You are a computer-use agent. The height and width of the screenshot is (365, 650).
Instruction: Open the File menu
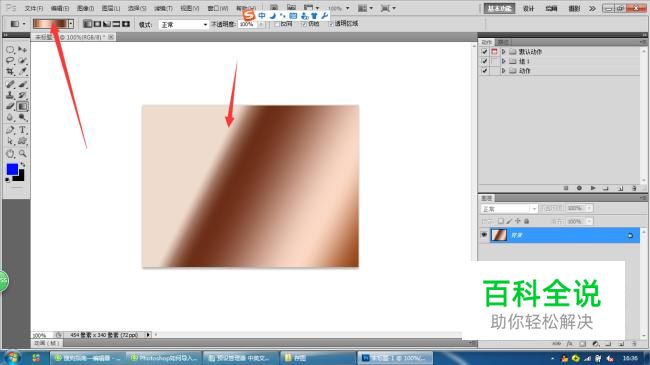pyautogui.click(x=34, y=8)
